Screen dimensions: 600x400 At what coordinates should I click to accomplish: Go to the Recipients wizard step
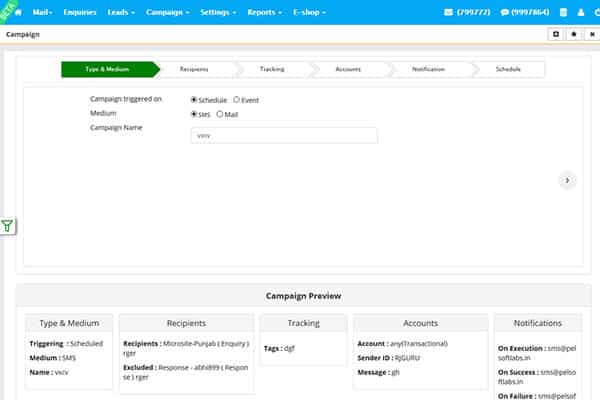coord(196,69)
